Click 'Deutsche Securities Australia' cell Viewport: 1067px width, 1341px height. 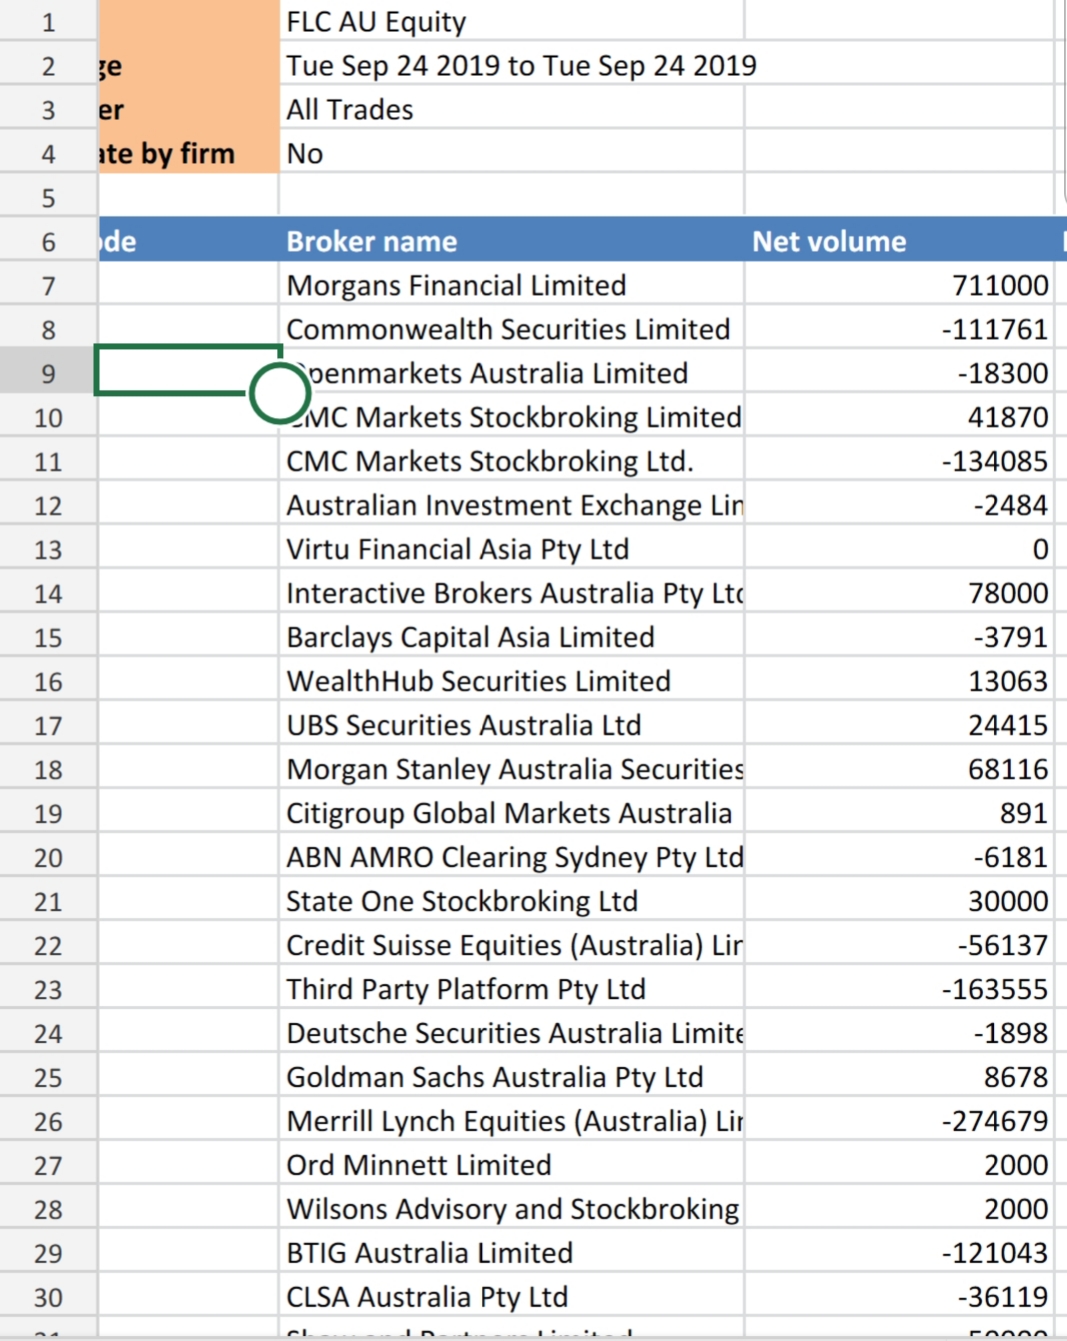pyautogui.click(x=511, y=1033)
